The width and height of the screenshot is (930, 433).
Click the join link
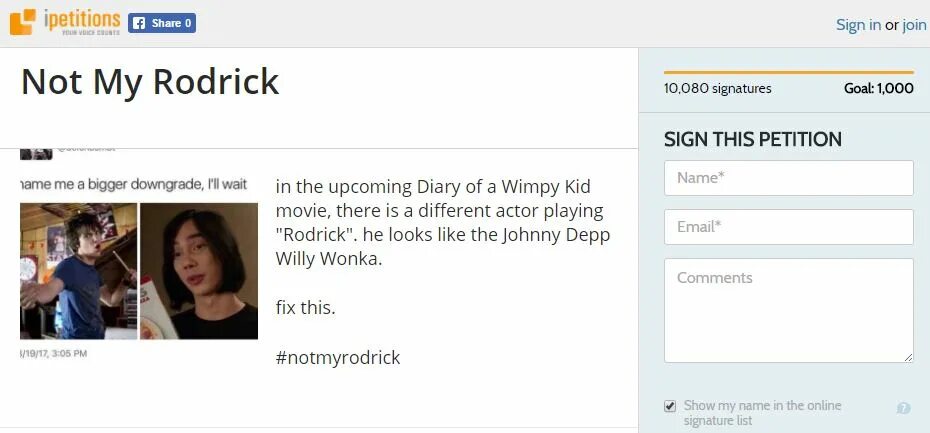914,25
